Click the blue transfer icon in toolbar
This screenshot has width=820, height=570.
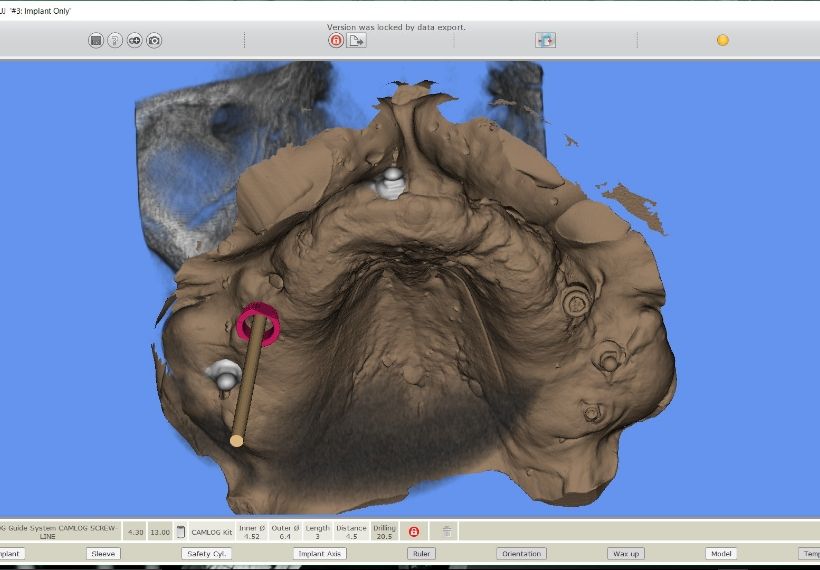point(545,40)
